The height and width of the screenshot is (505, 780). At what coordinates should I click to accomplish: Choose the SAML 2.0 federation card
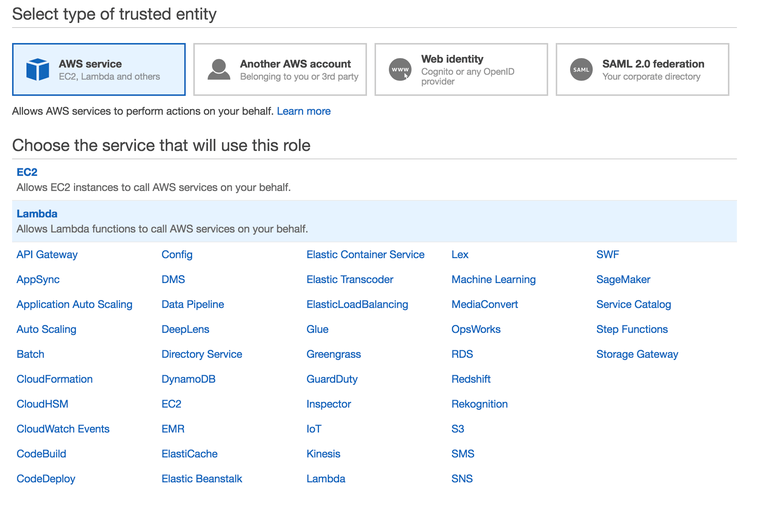pos(642,69)
